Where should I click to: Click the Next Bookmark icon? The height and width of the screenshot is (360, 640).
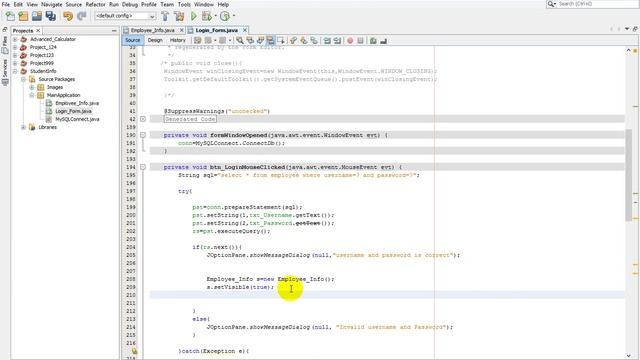click(x=303, y=40)
